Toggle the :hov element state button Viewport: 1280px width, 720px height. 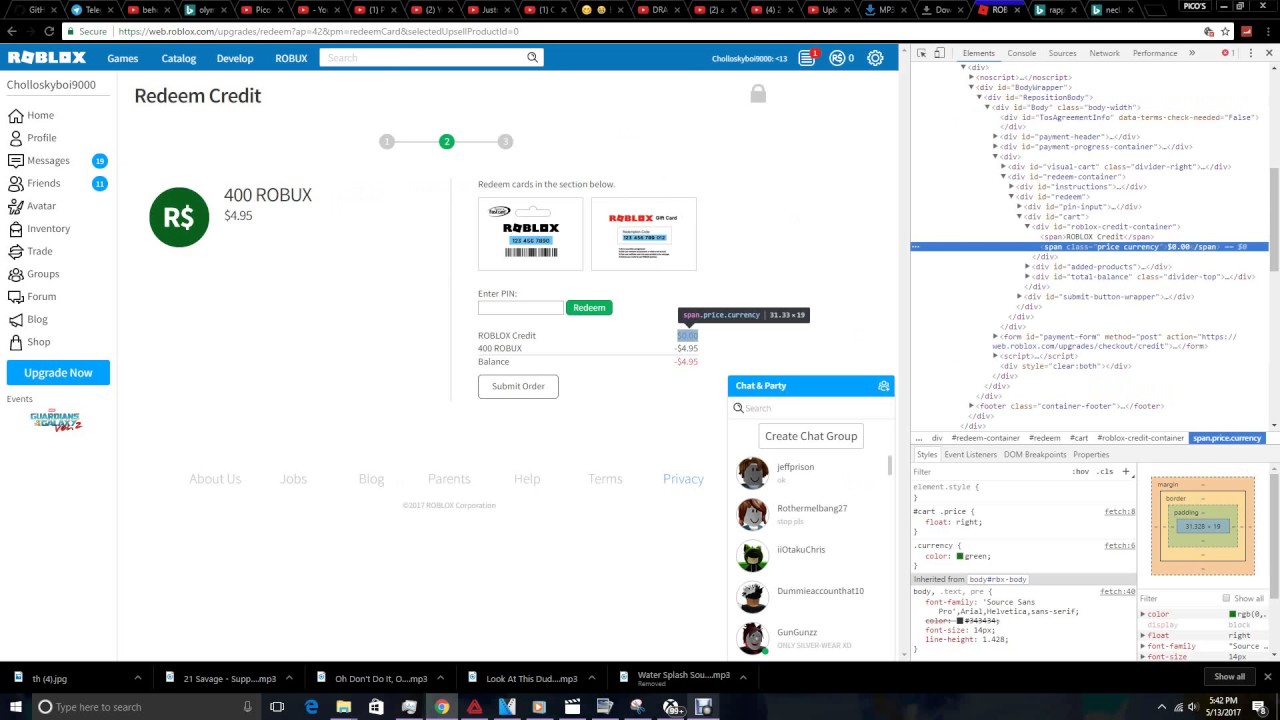tap(1080, 471)
